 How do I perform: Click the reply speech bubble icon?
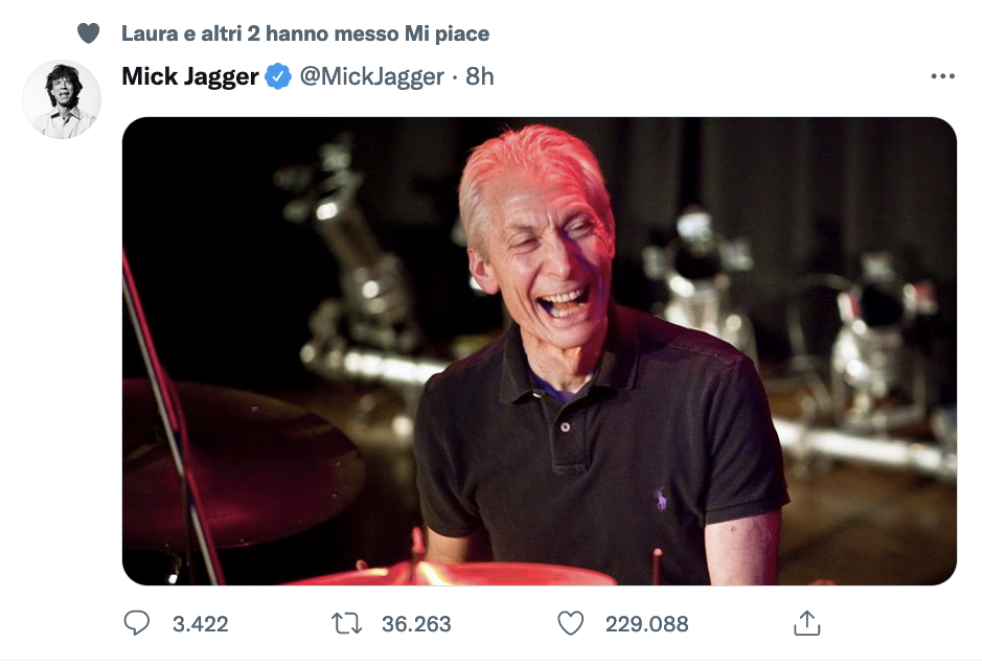click(136, 624)
